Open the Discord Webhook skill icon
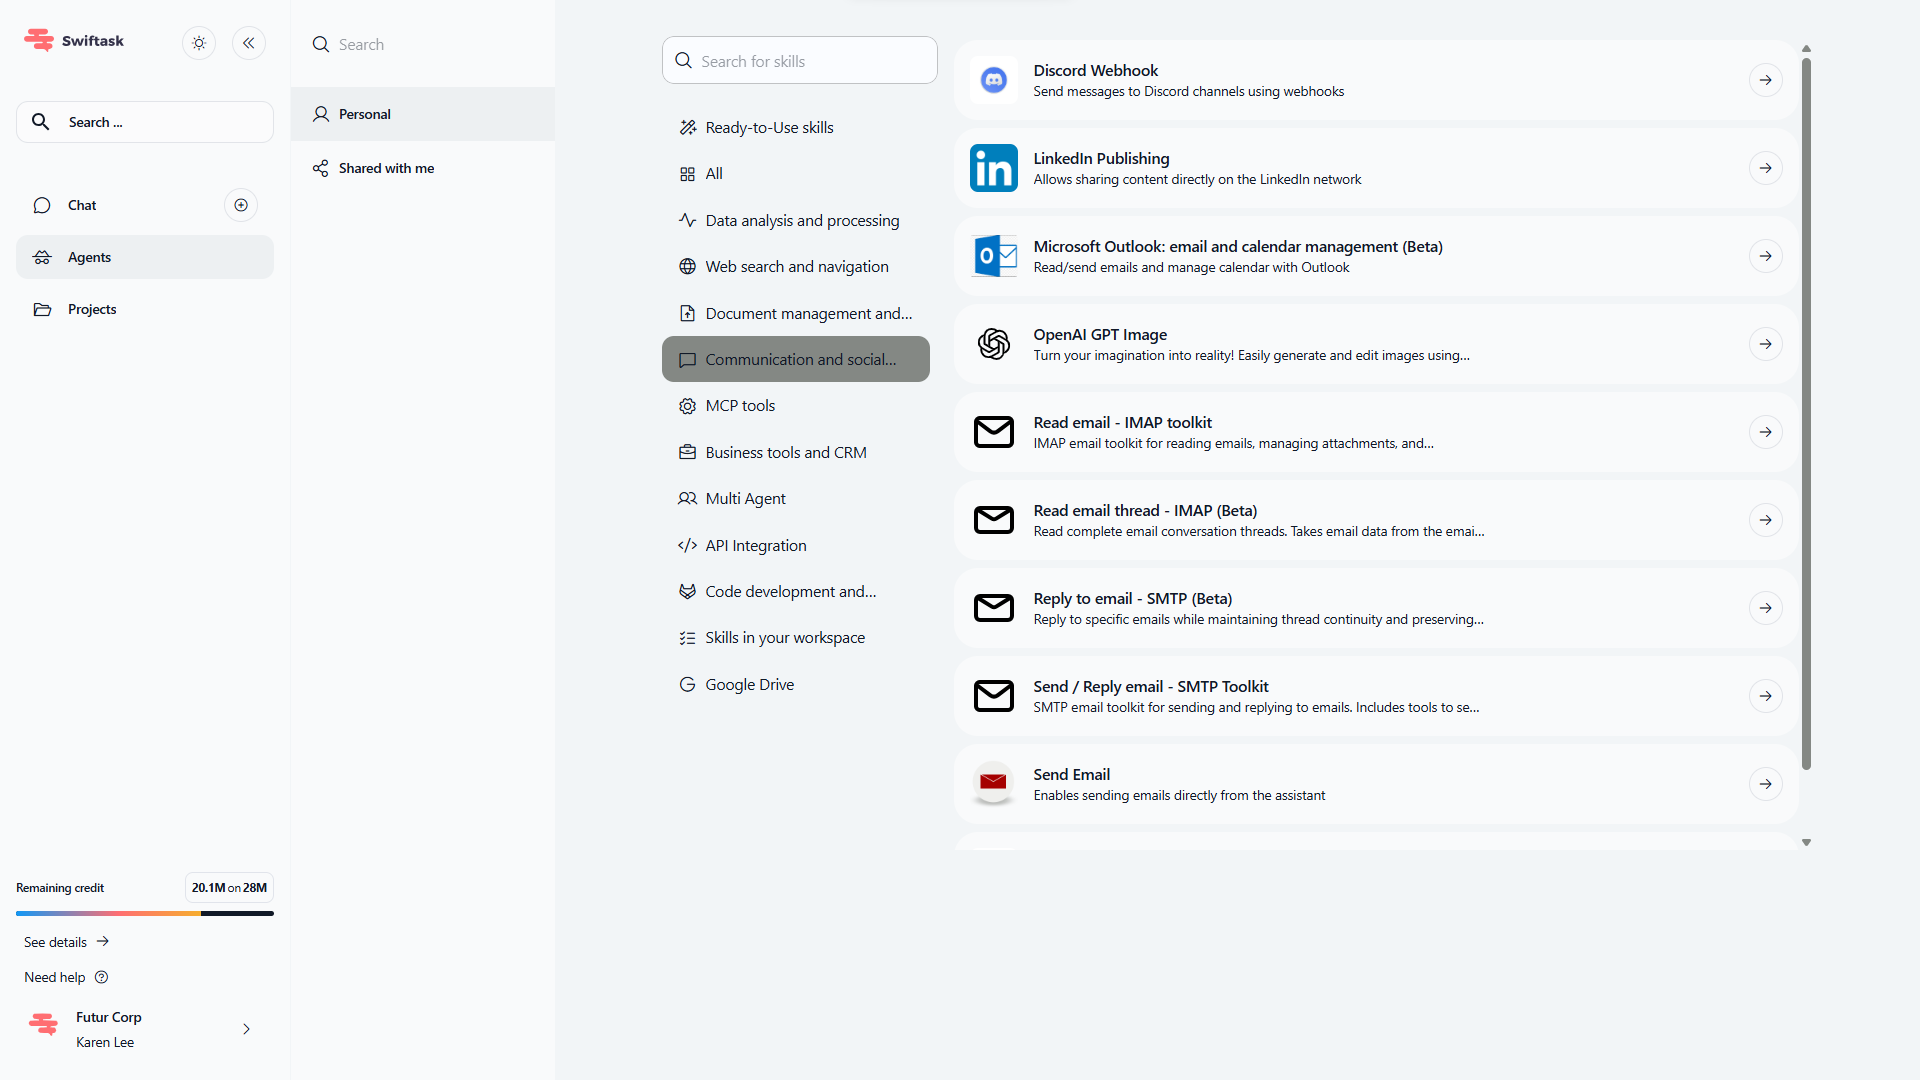This screenshot has width=1920, height=1080. coord(993,80)
